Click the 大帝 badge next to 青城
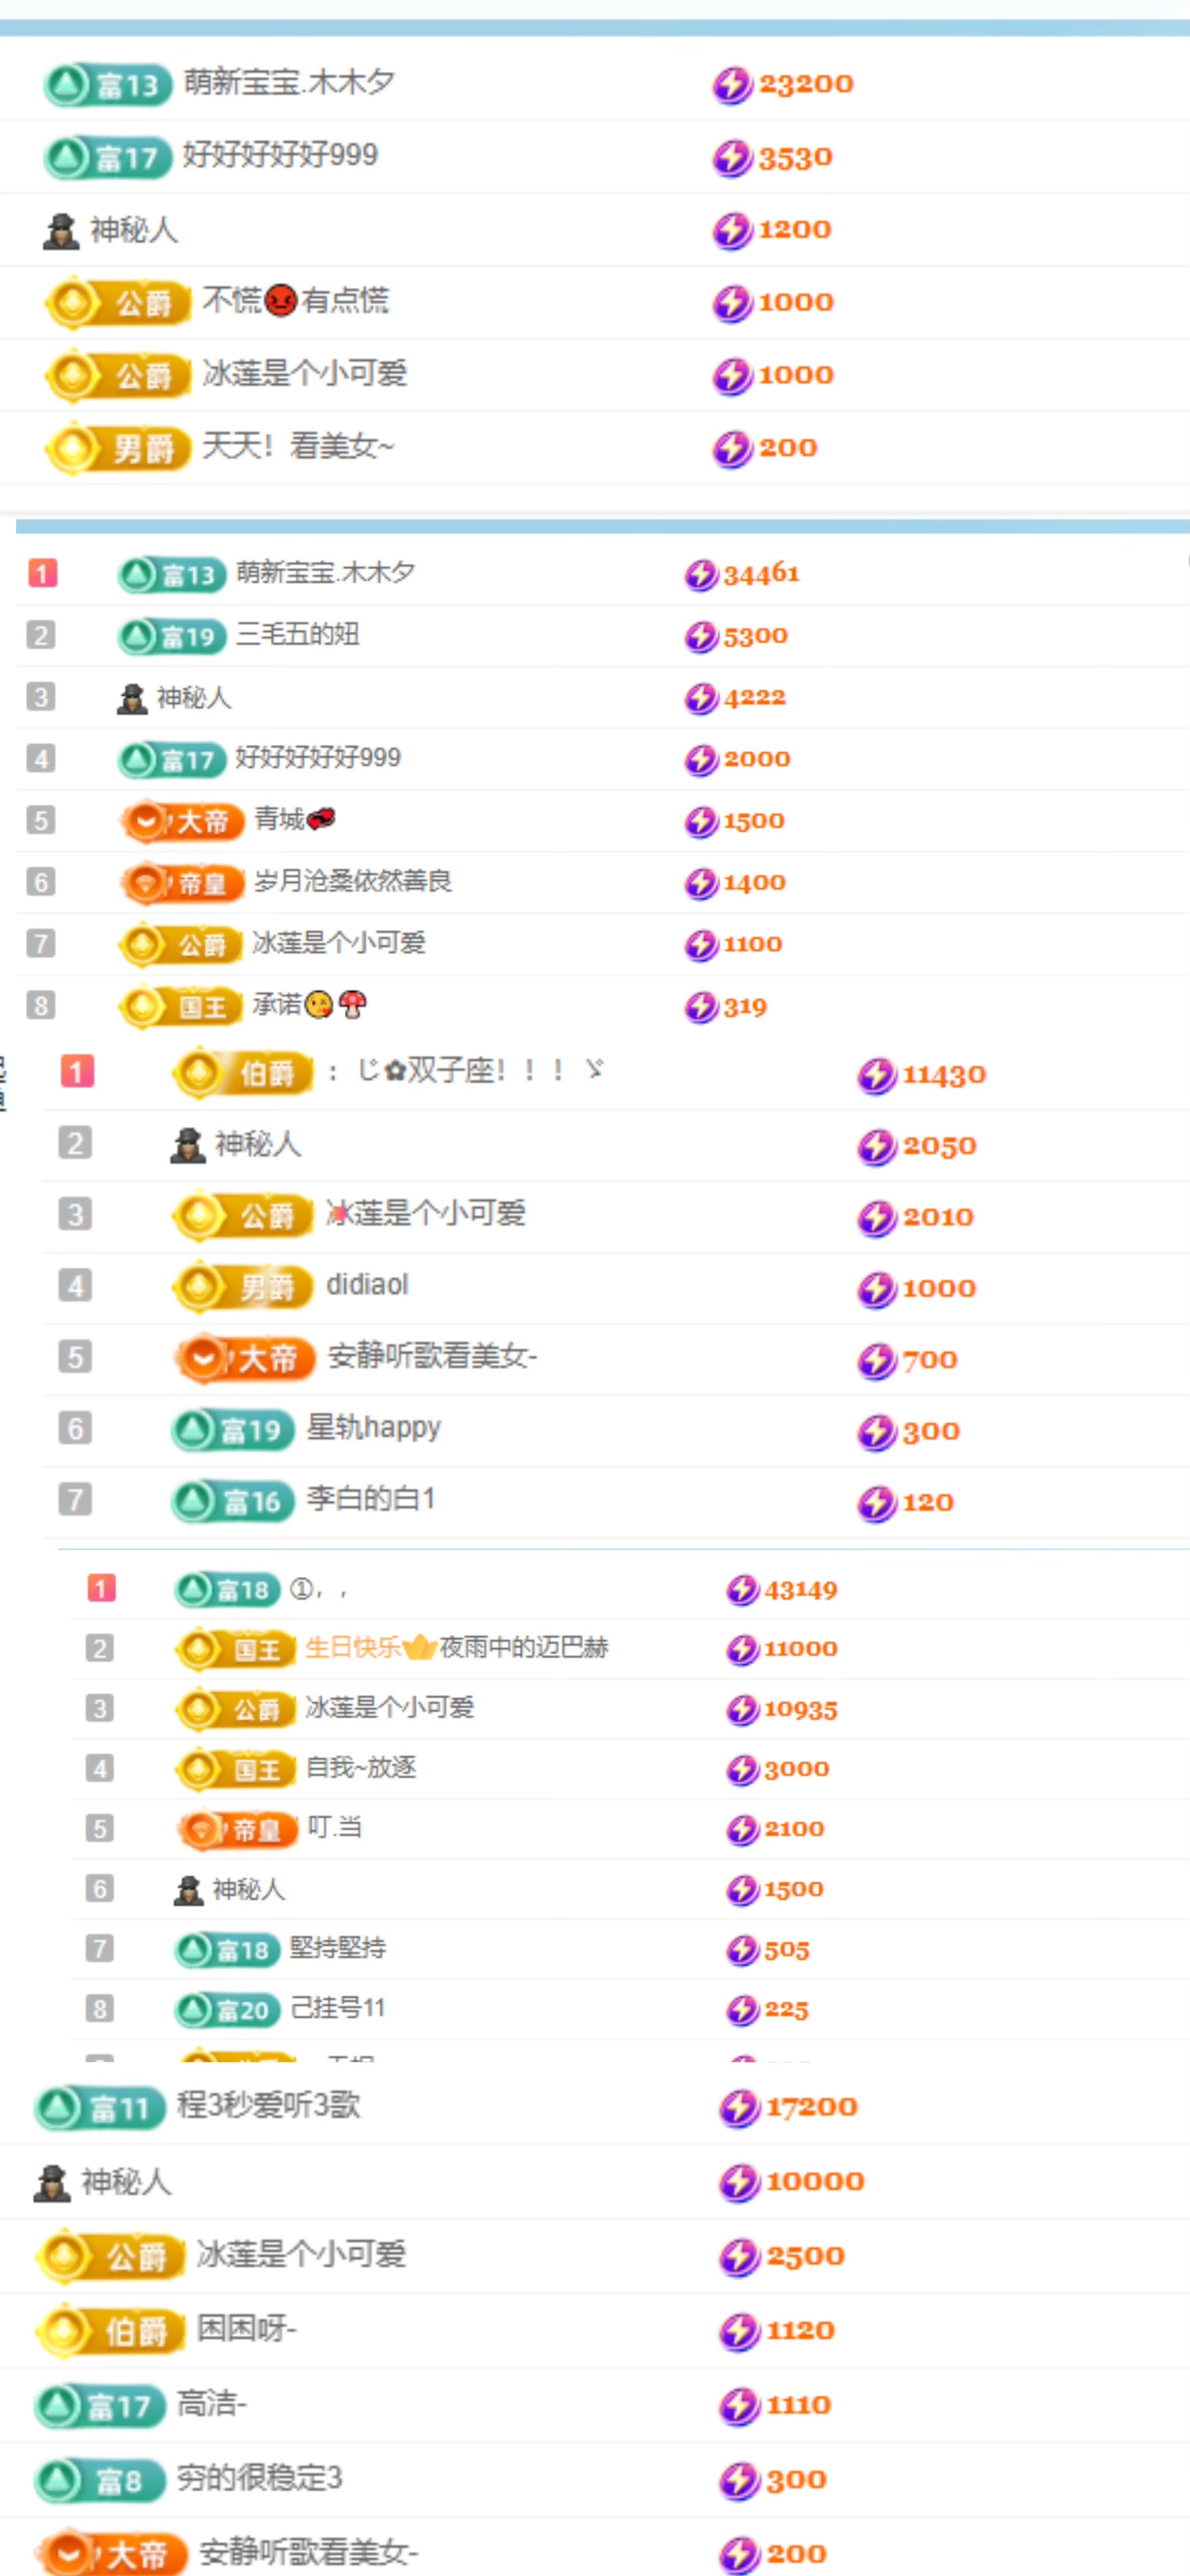 183,821
